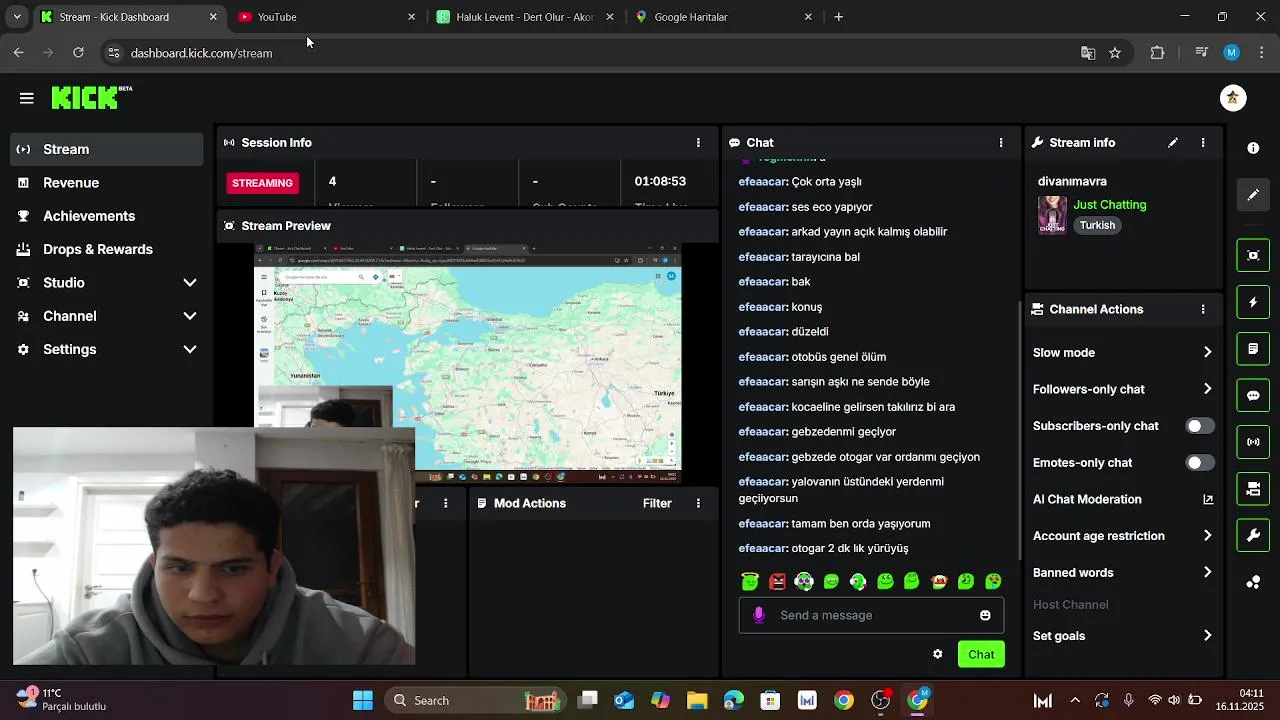Toggle the chat bubble widget icon in right sidebar

pyautogui.click(x=1253, y=395)
